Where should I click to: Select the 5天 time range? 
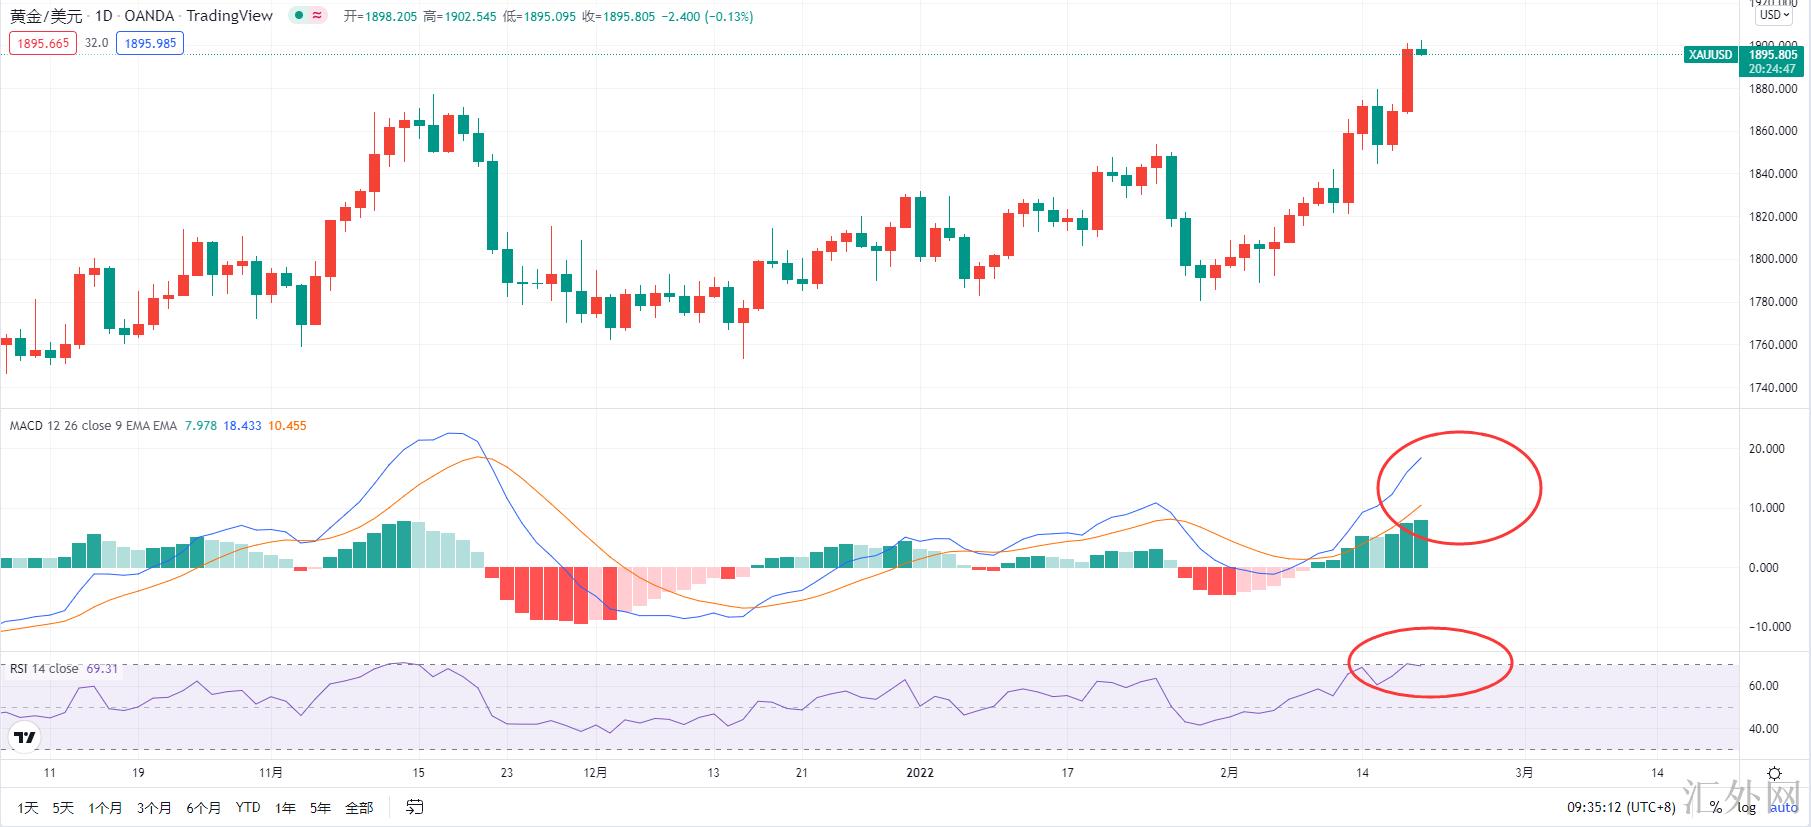(63, 807)
